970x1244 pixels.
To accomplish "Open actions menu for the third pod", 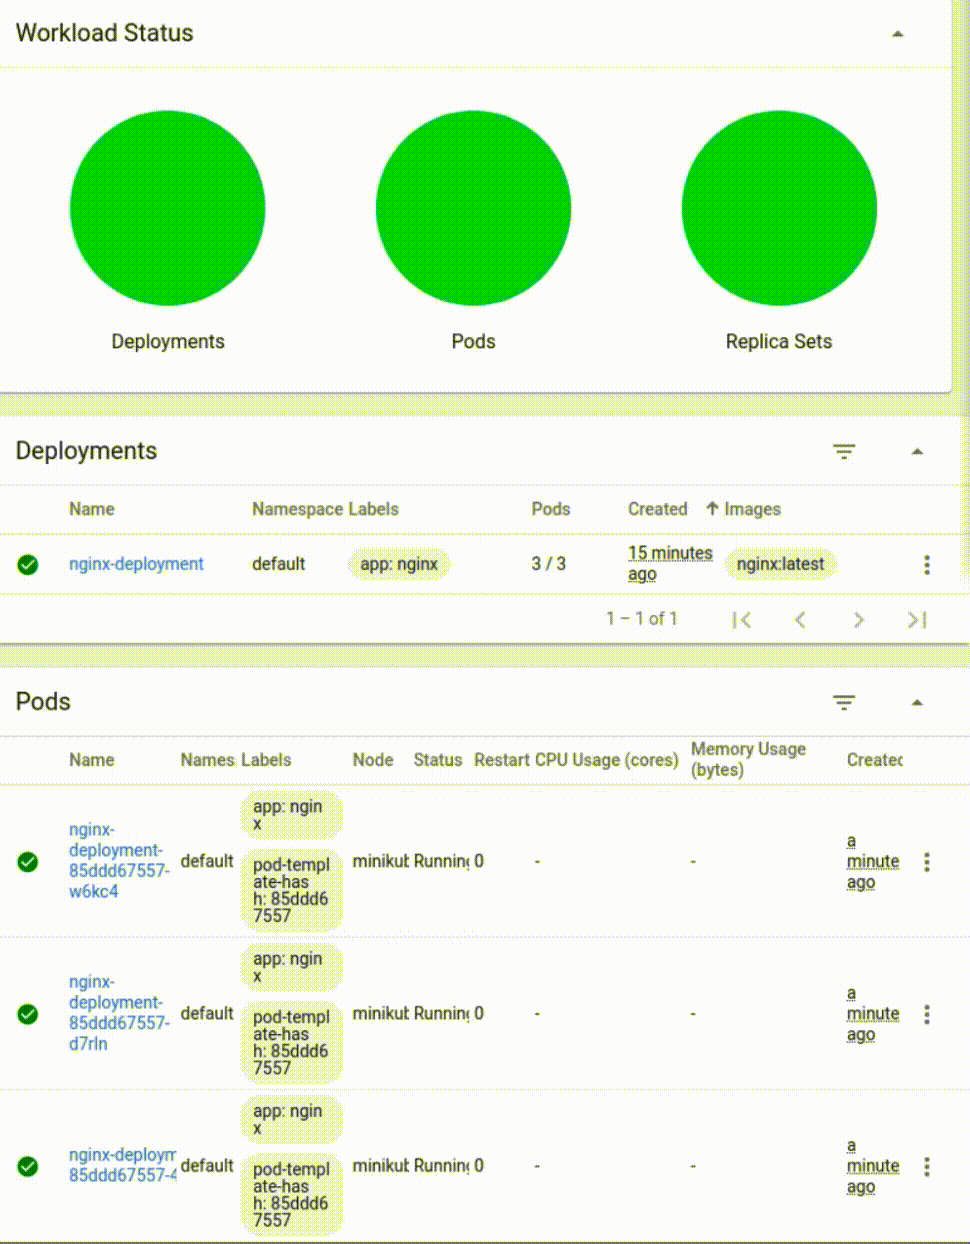I will tap(927, 1166).
